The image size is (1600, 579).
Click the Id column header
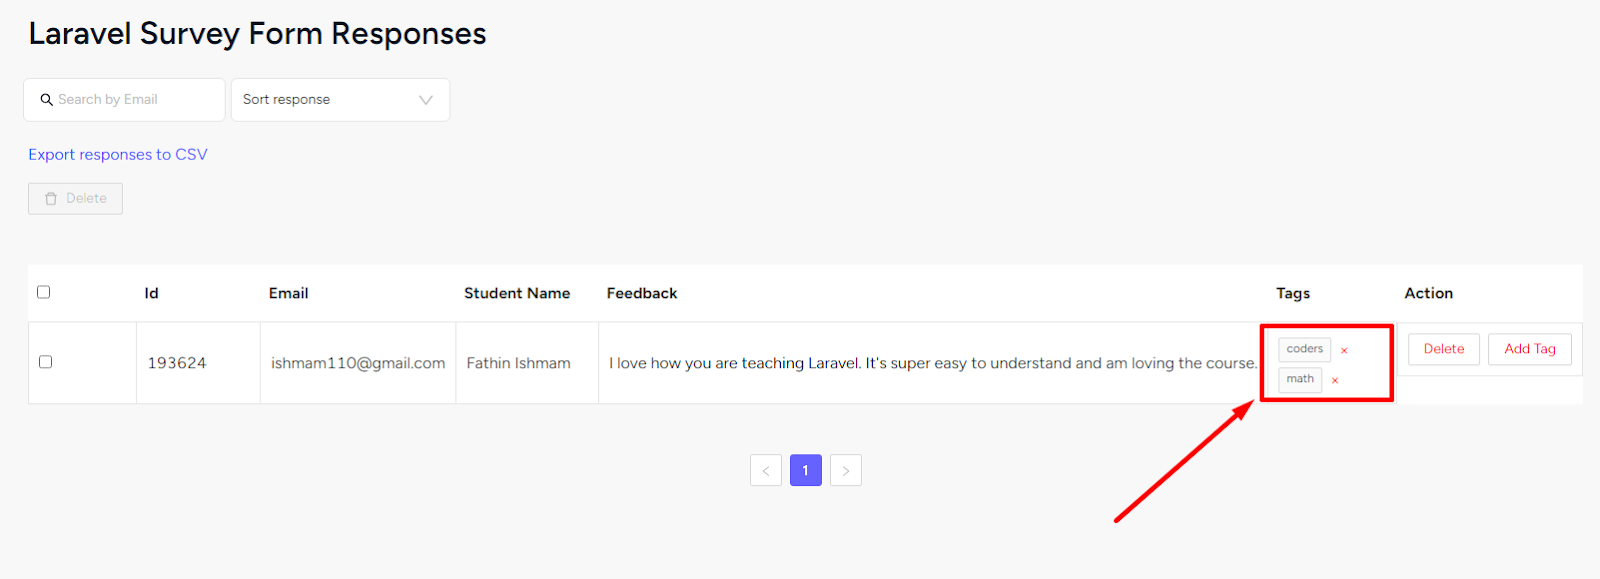[152, 293]
